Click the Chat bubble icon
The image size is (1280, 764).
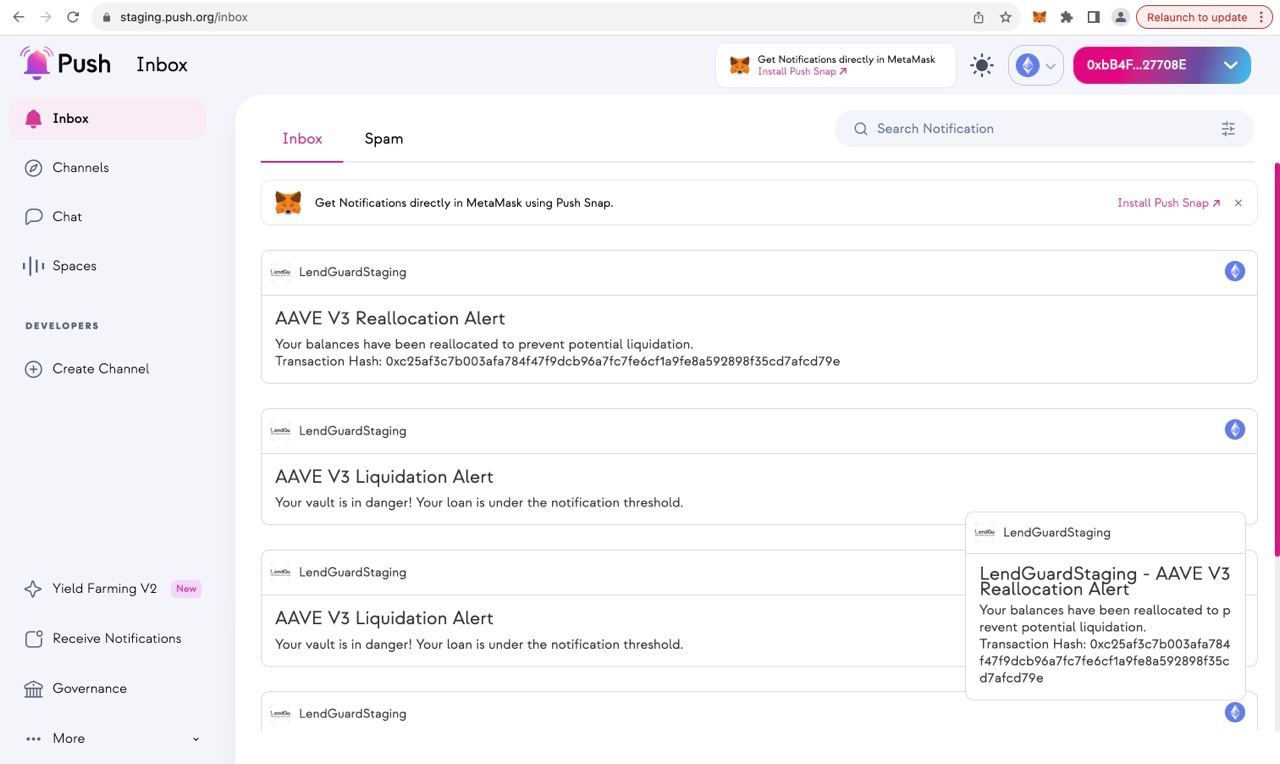[x=34, y=217]
